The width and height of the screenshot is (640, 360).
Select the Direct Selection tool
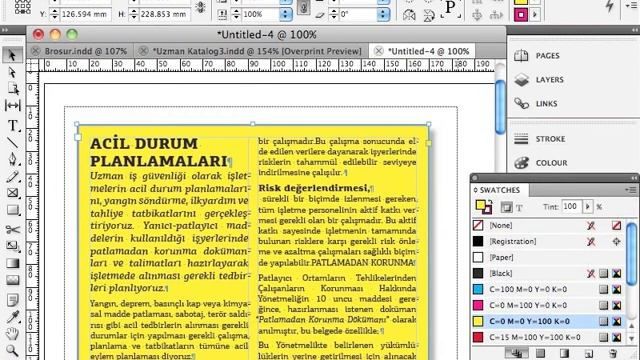pos(12,72)
